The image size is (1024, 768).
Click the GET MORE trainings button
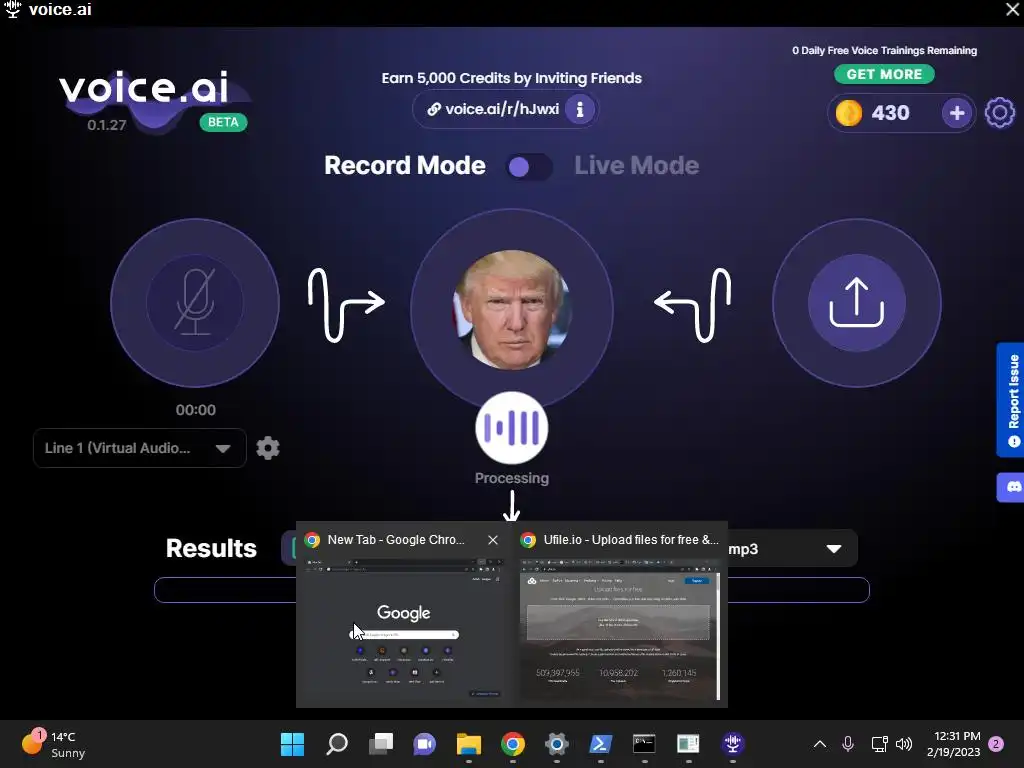tap(884, 74)
